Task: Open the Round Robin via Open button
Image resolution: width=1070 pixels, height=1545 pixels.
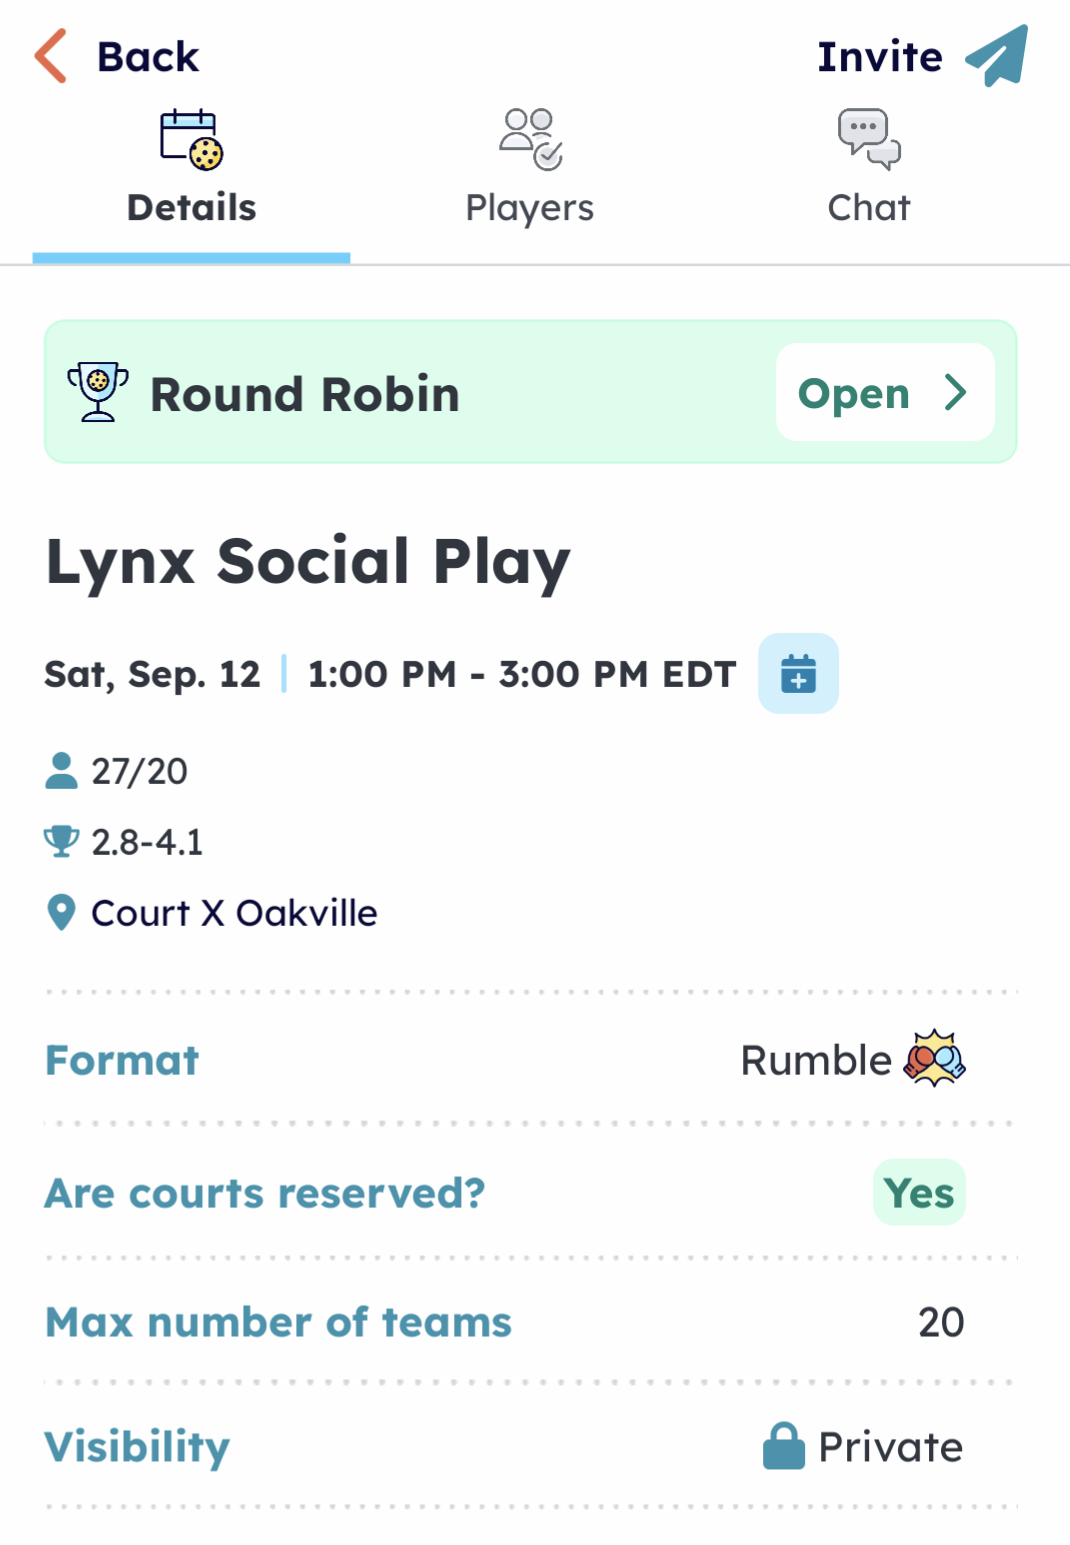Action: pyautogui.click(x=885, y=392)
